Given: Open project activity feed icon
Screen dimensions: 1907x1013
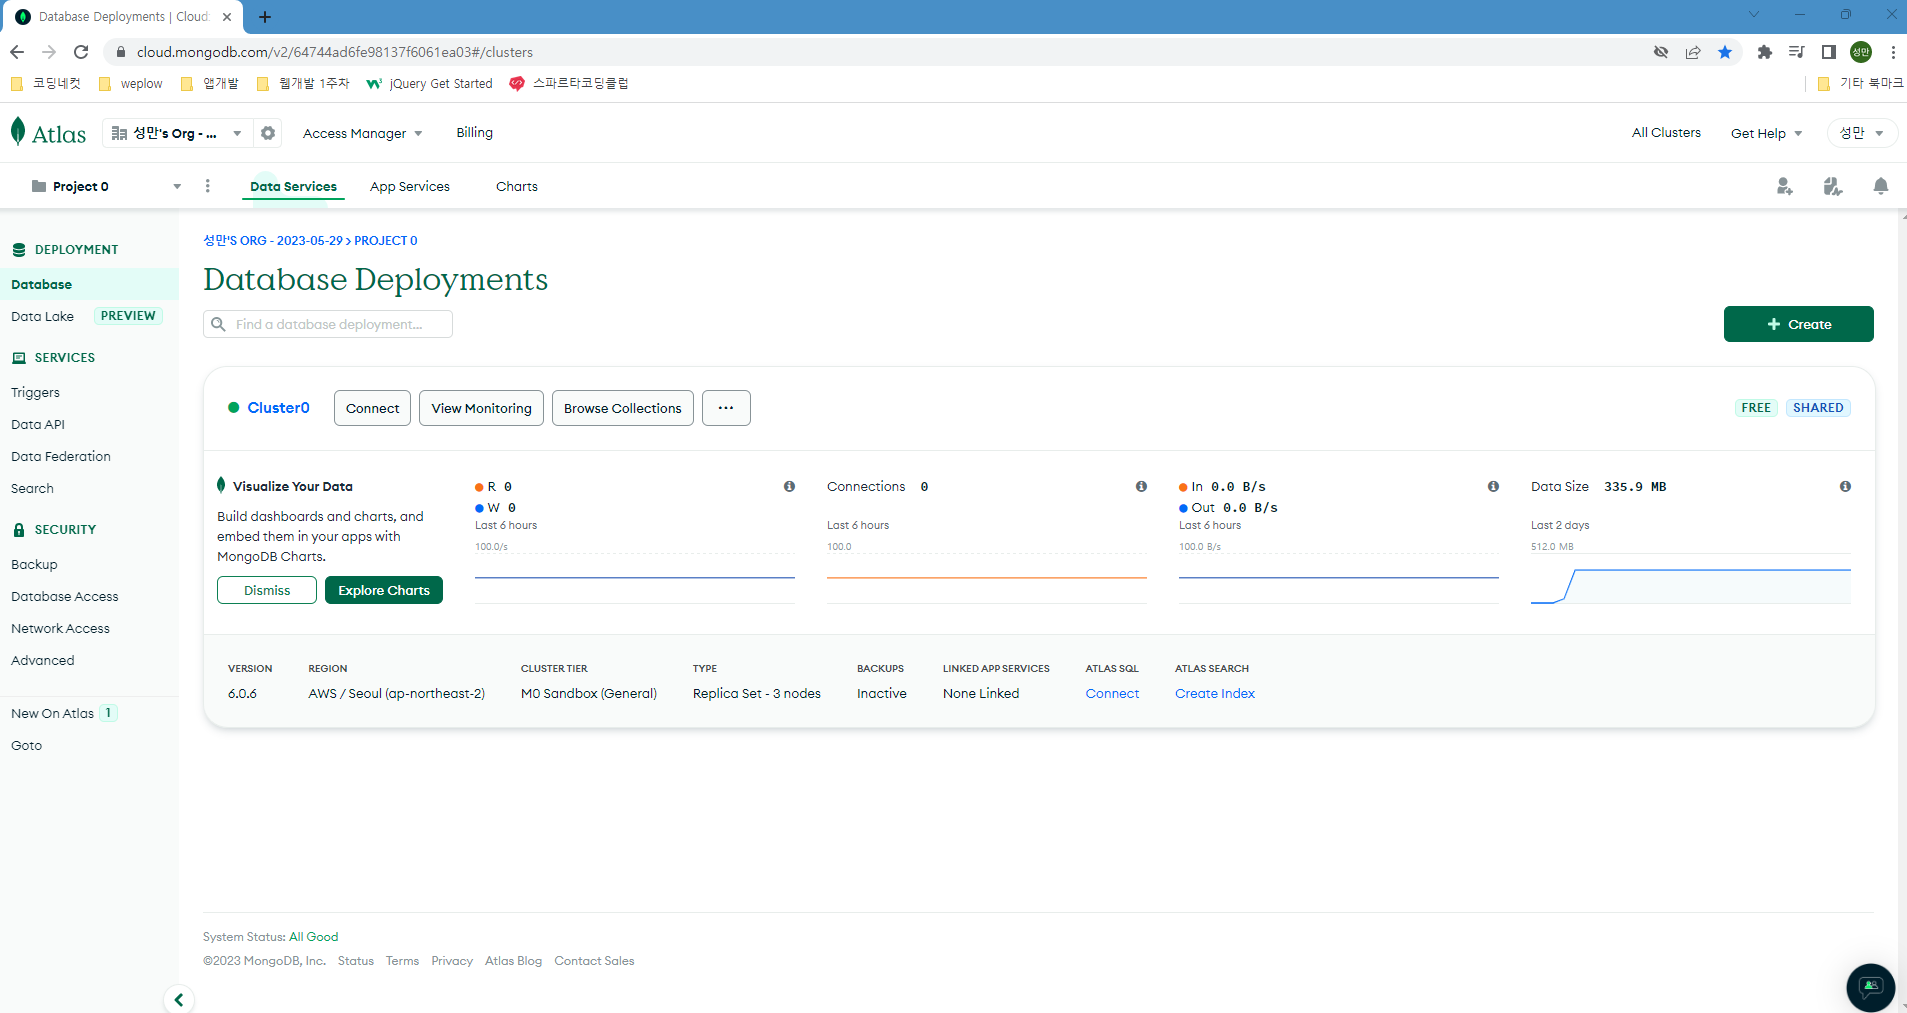Looking at the screenshot, I should point(1833,186).
